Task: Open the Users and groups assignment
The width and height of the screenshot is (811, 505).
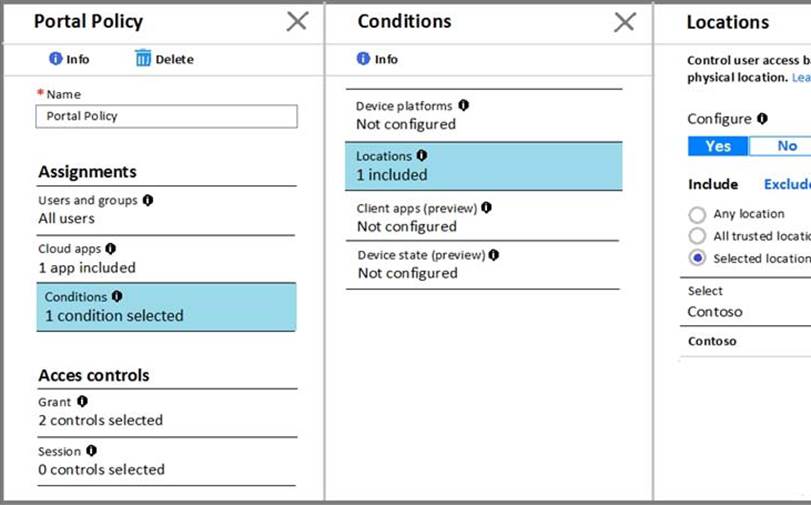Action: click(x=167, y=209)
